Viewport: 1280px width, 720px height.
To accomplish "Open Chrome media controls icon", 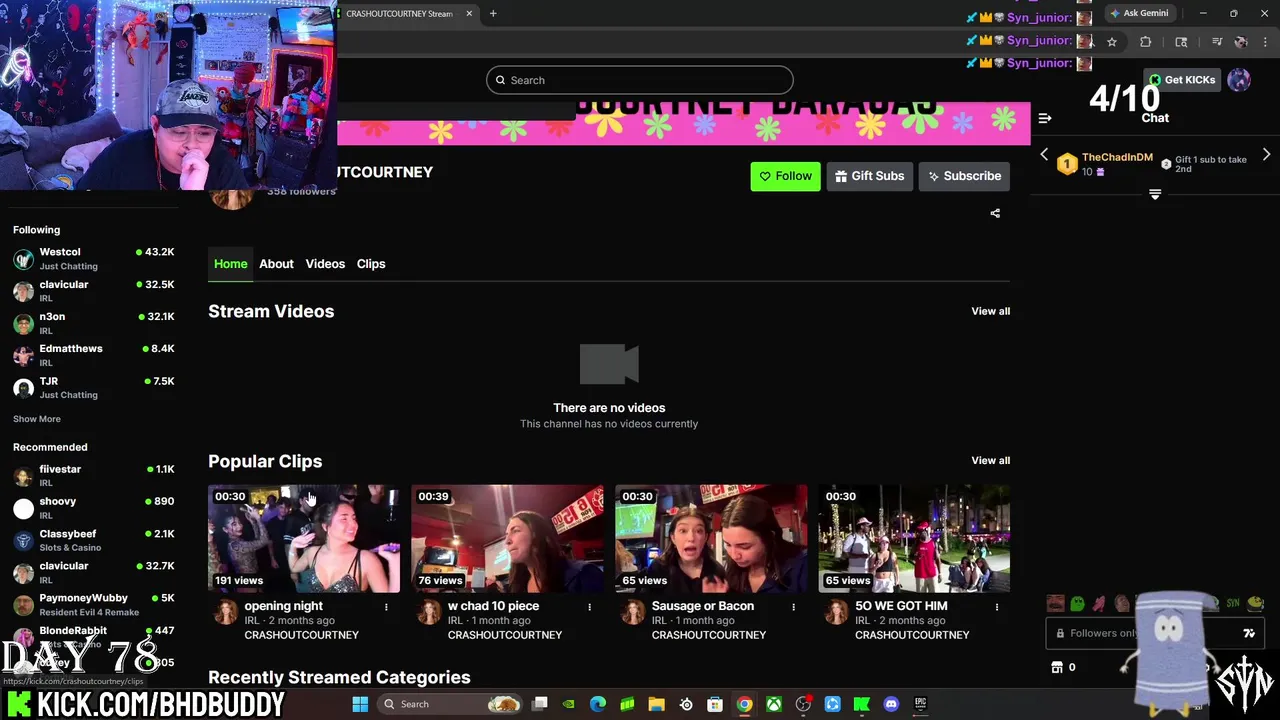I will tap(1216, 42).
